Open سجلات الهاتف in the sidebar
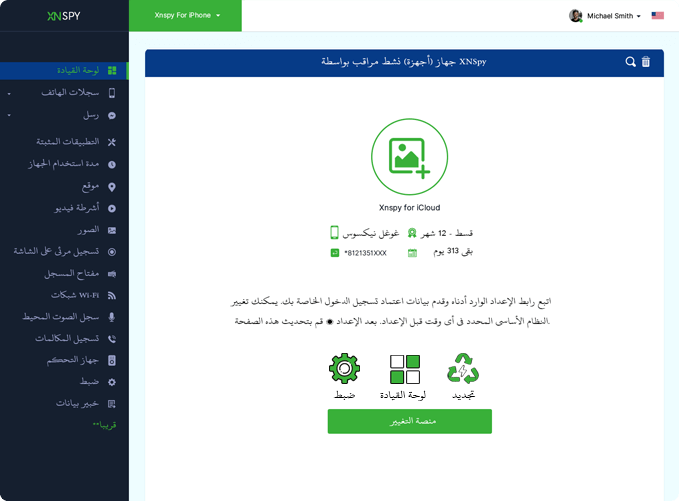 coord(70,93)
